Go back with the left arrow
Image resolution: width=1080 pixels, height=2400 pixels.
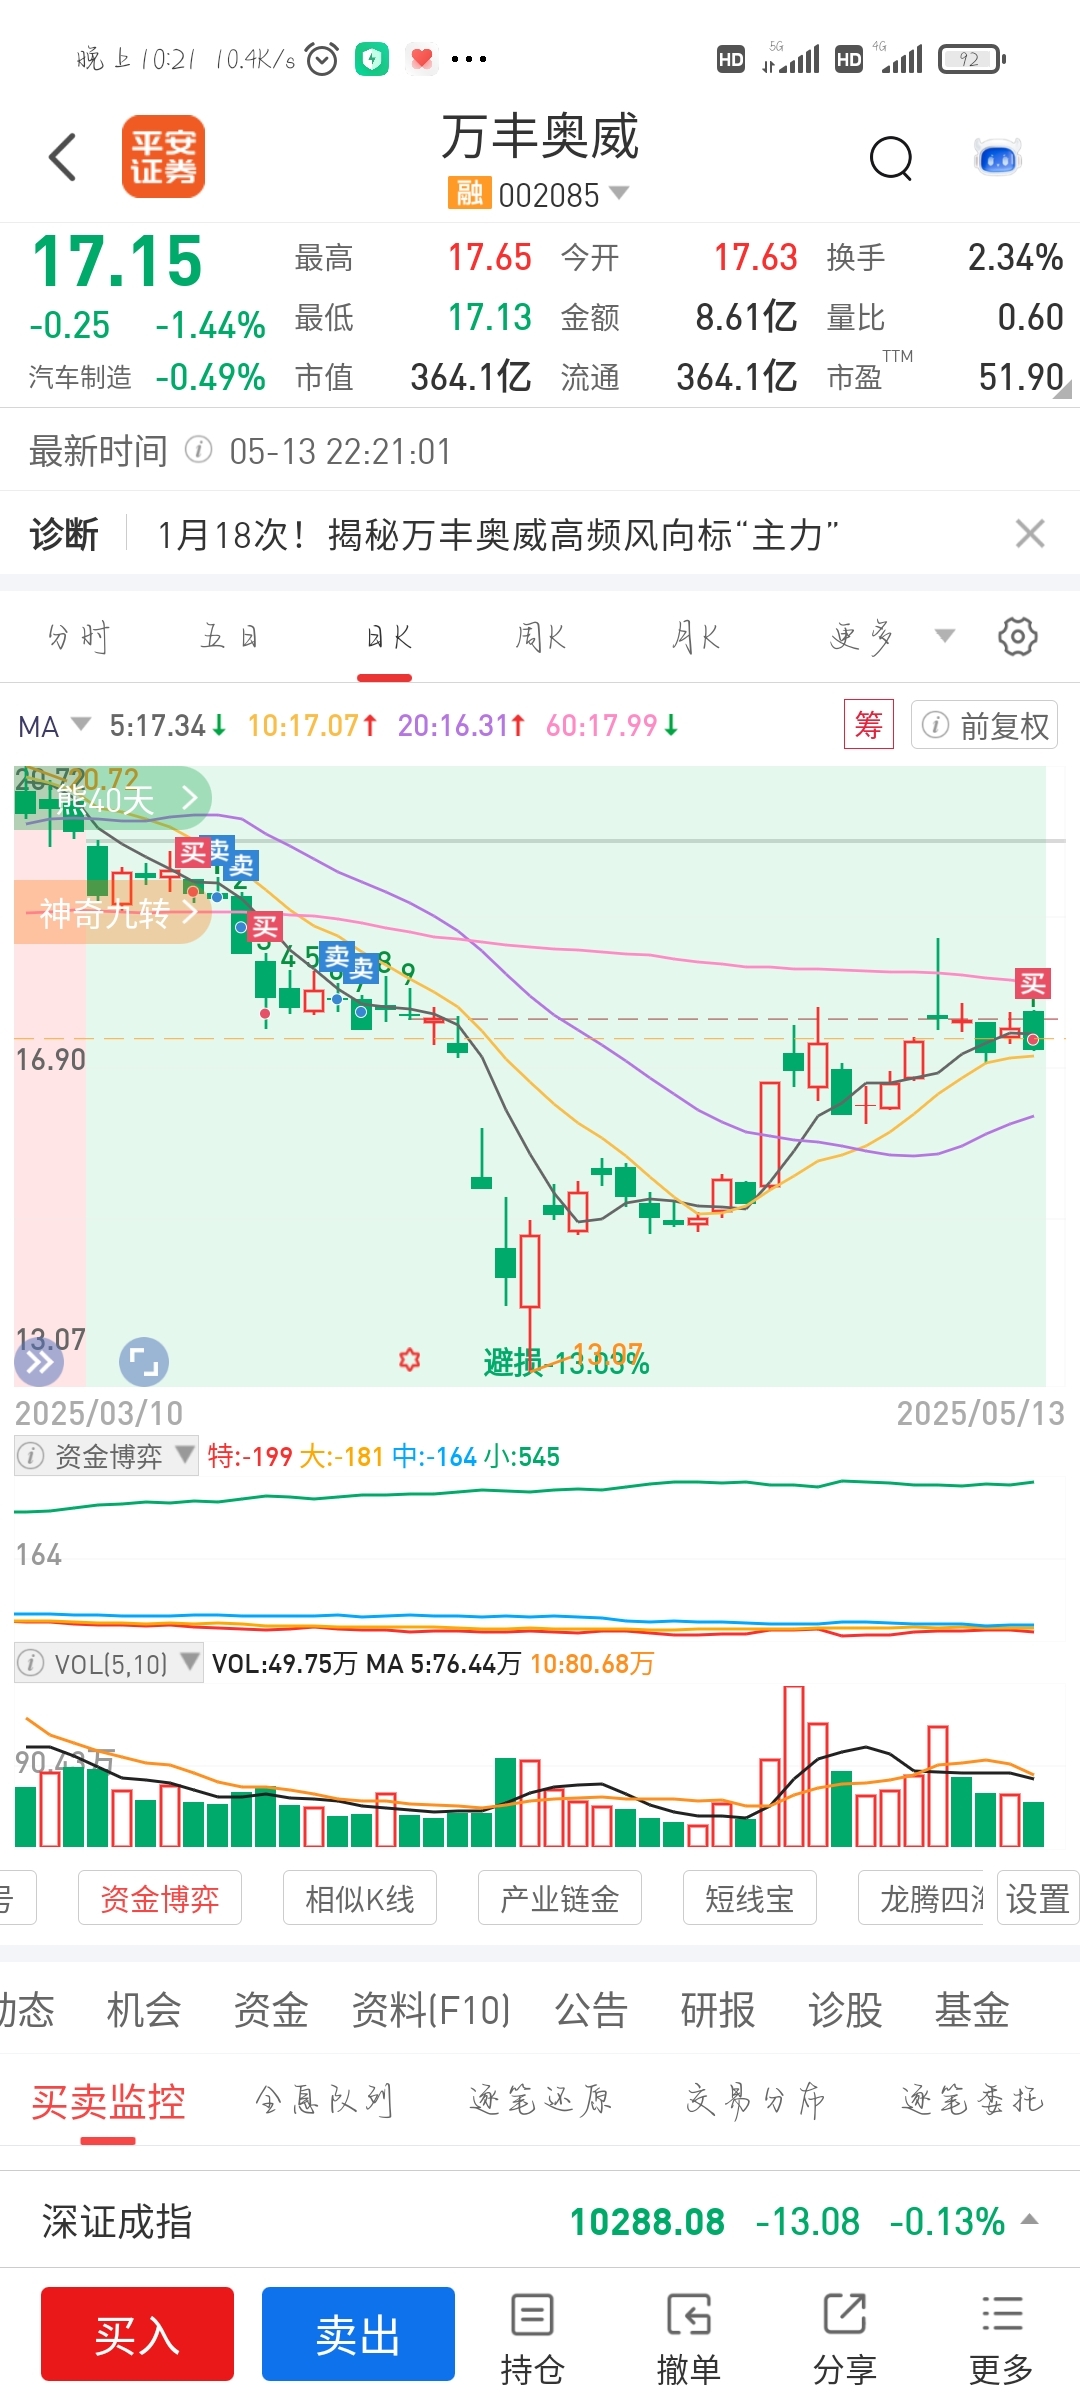[62, 157]
